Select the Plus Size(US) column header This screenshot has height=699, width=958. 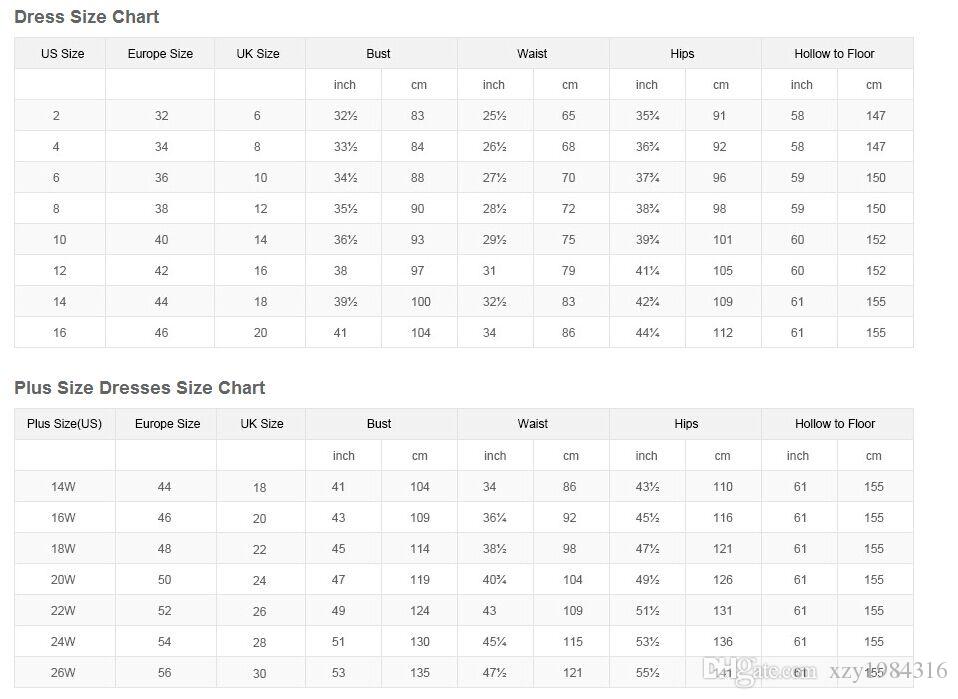click(x=64, y=423)
